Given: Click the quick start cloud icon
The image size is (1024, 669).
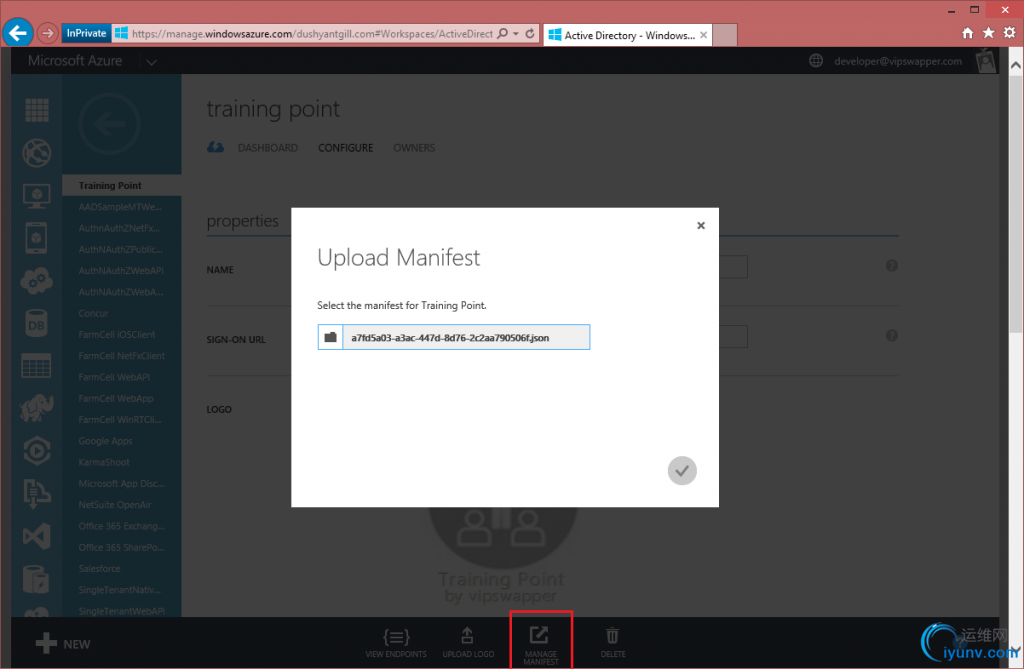Looking at the screenshot, I should coord(216,148).
